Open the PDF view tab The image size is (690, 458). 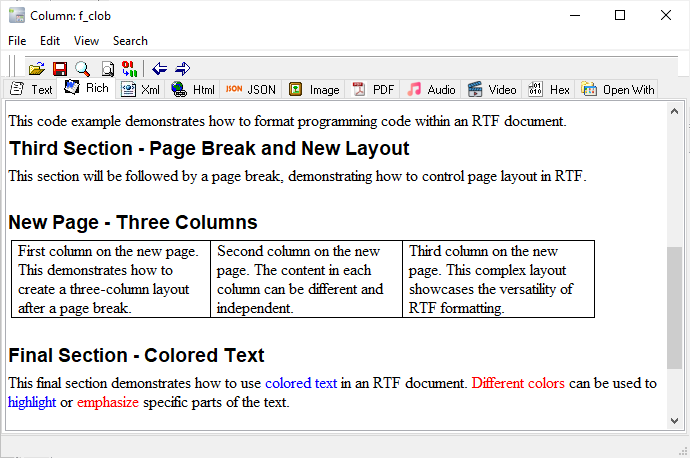[373, 89]
